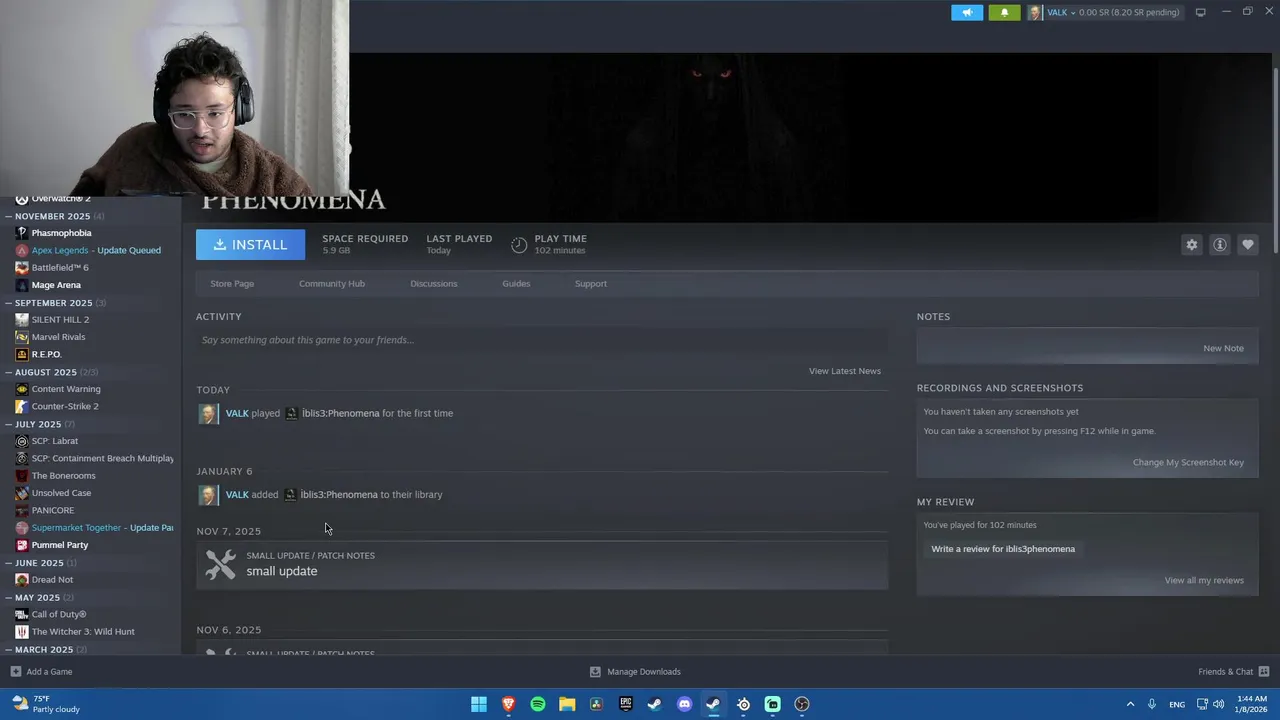Switch to Big Picture mode icon

click(x=1200, y=12)
